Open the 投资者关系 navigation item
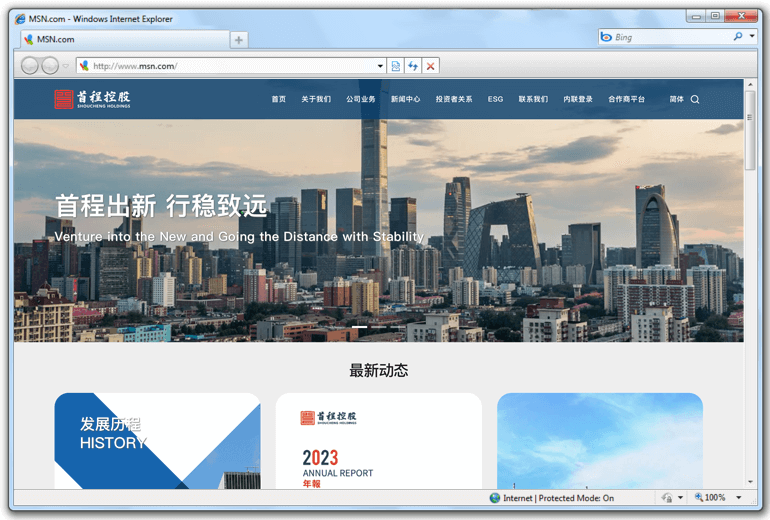770x520 pixels. 454,99
